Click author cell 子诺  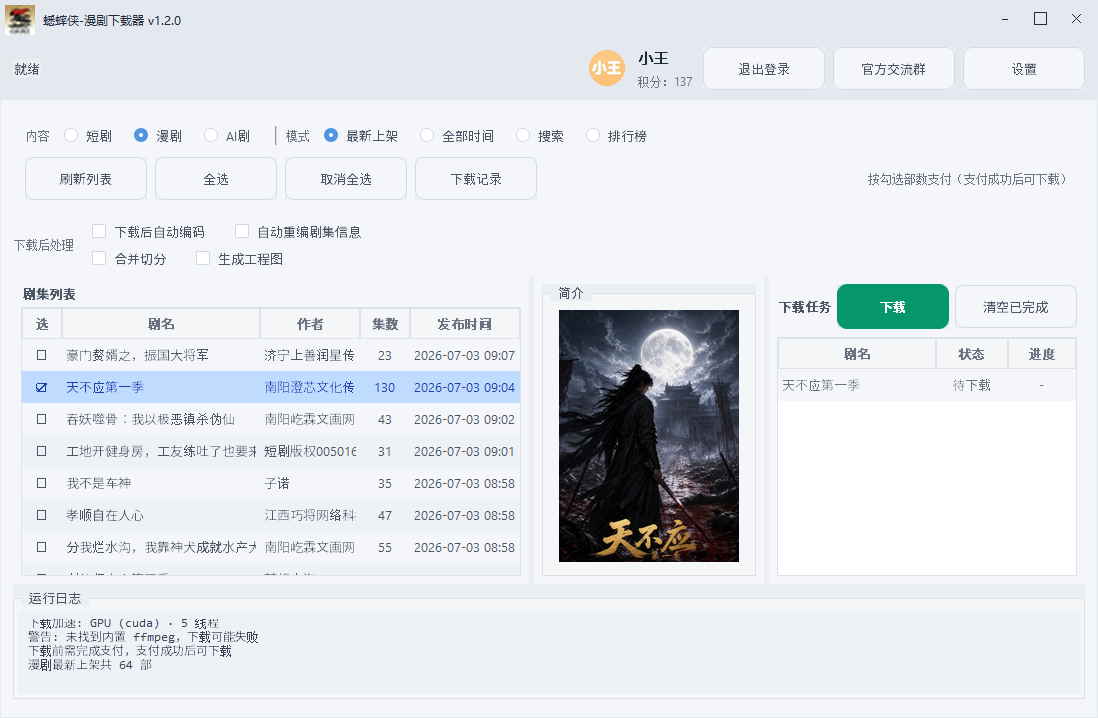click(x=277, y=483)
